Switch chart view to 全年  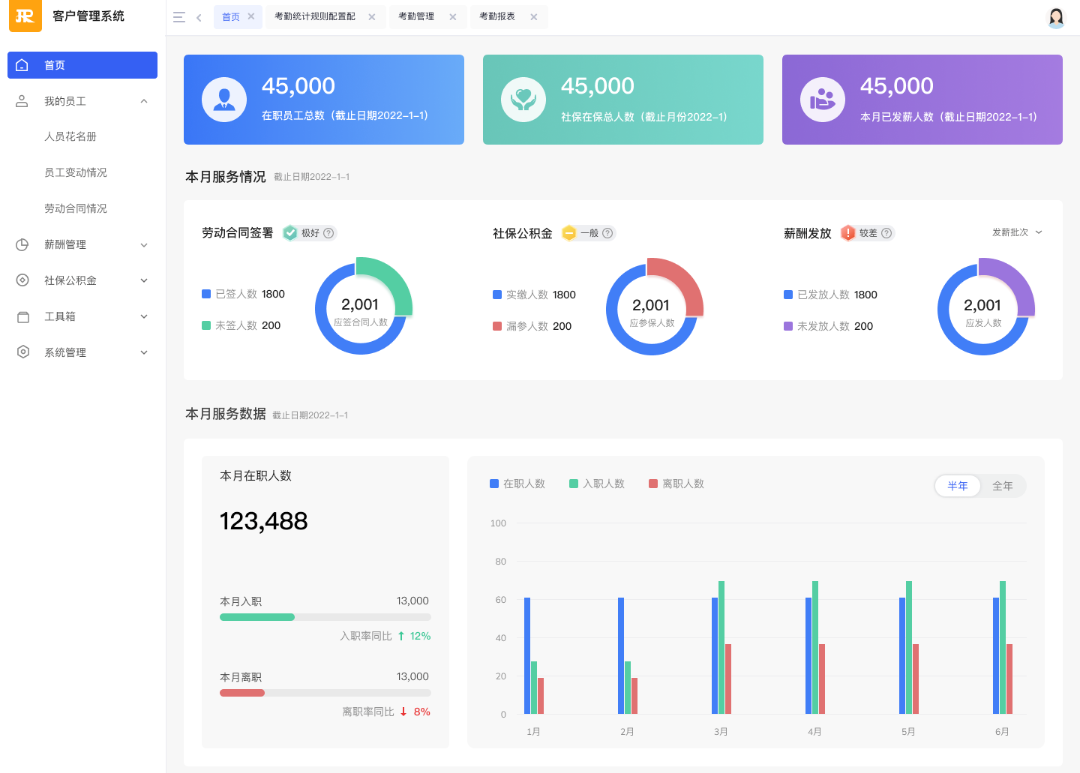(x=1004, y=486)
